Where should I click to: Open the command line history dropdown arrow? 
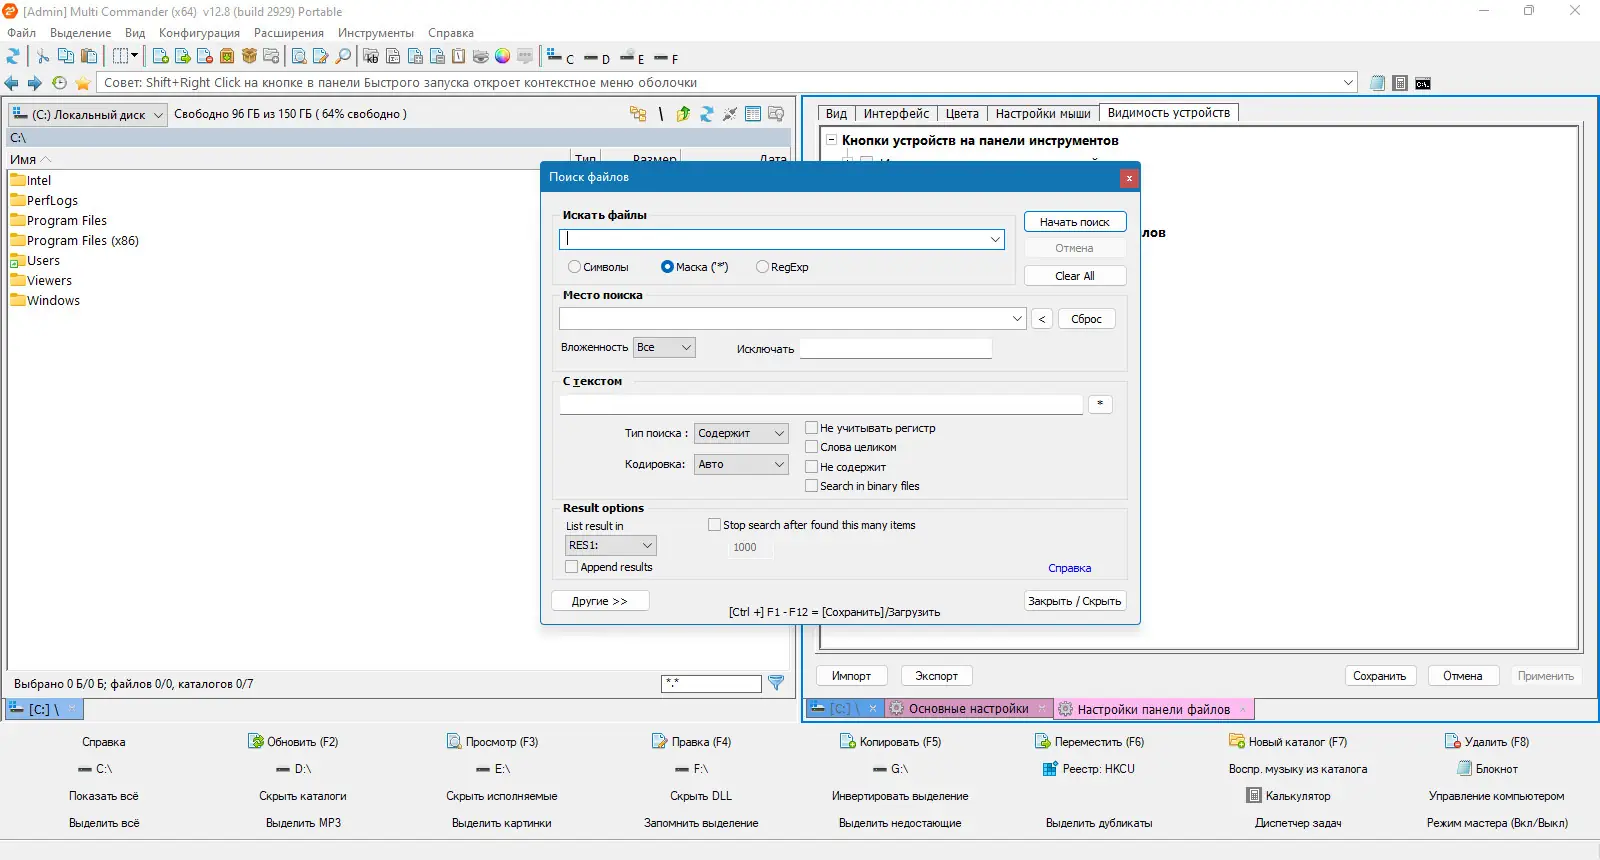[x=1348, y=83]
